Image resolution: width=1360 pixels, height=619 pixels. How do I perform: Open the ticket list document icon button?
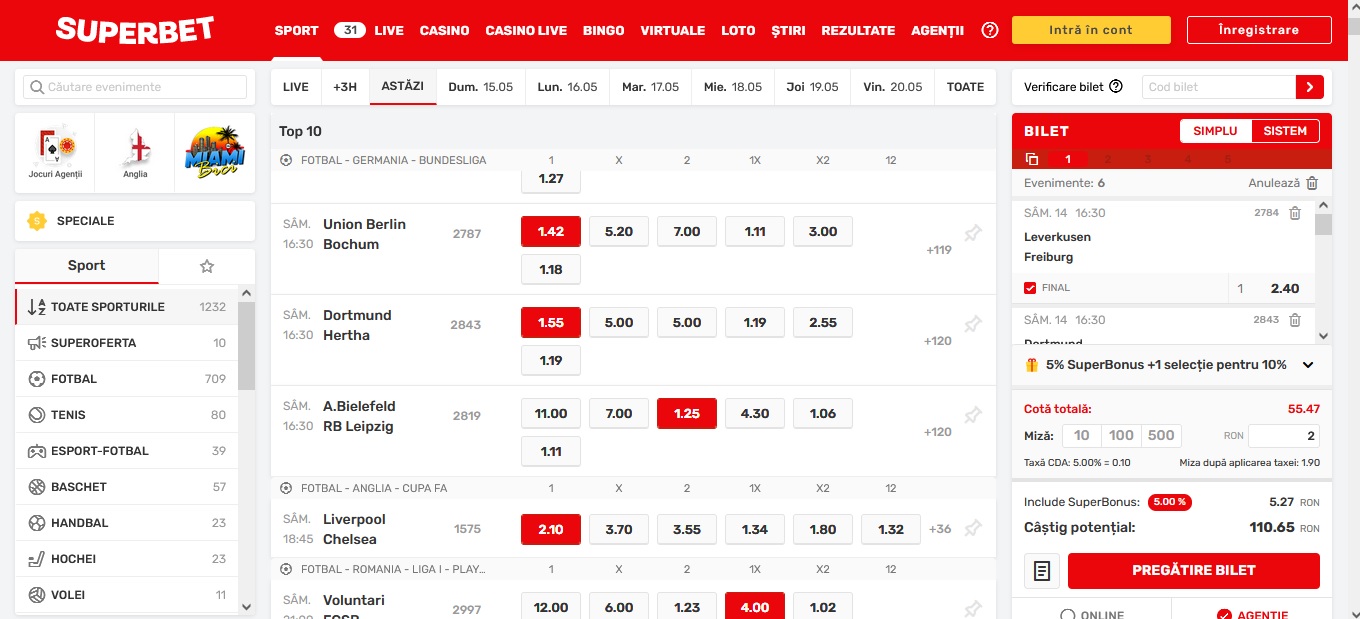(x=1042, y=571)
